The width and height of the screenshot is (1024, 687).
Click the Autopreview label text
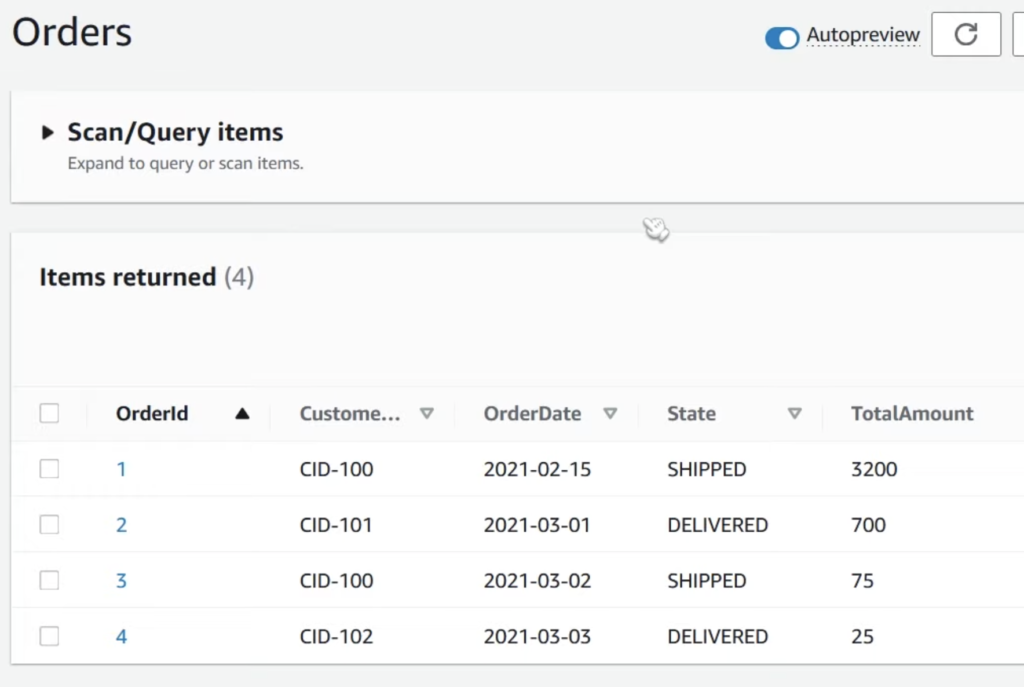pyautogui.click(x=862, y=35)
